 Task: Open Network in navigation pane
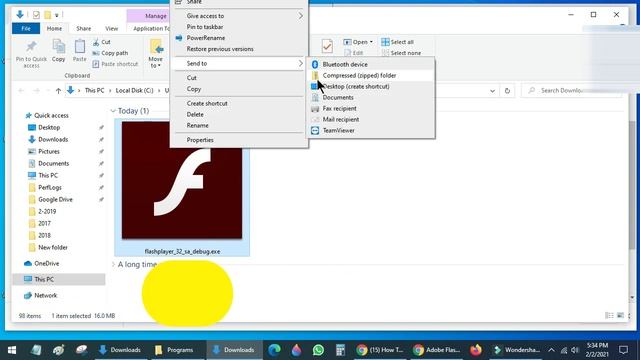coord(45,296)
